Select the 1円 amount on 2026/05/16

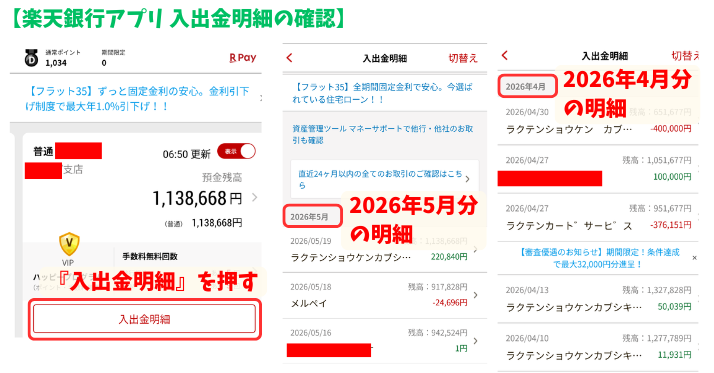pyautogui.click(x=461, y=348)
